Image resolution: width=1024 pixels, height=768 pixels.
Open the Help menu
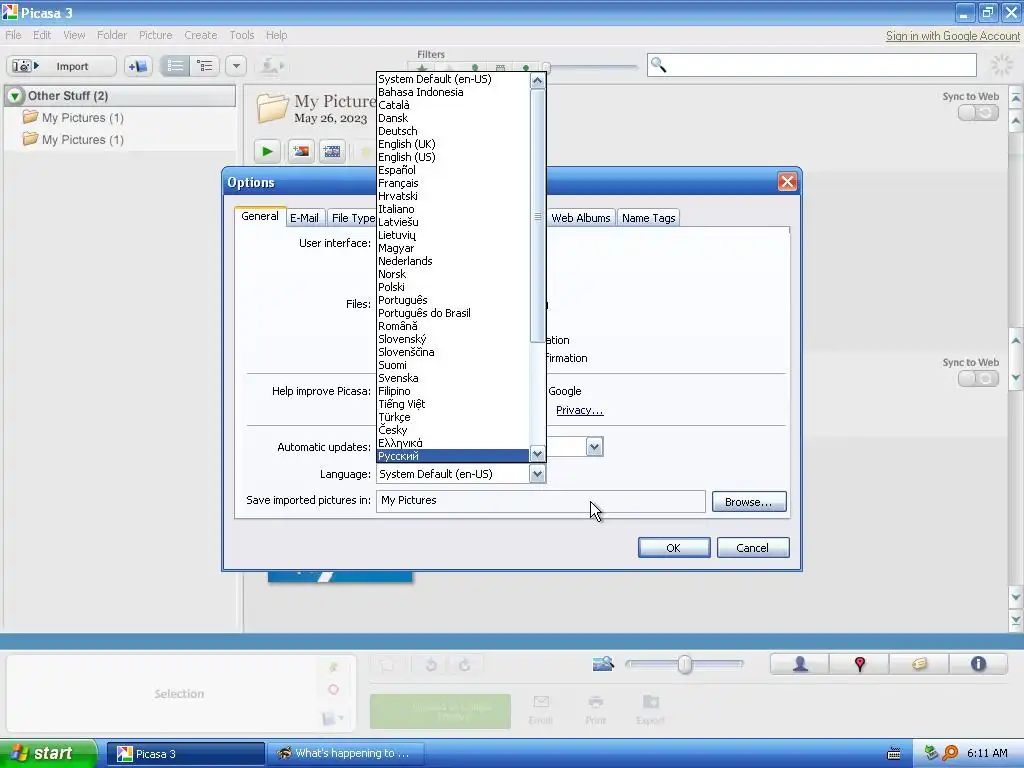[x=276, y=35]
